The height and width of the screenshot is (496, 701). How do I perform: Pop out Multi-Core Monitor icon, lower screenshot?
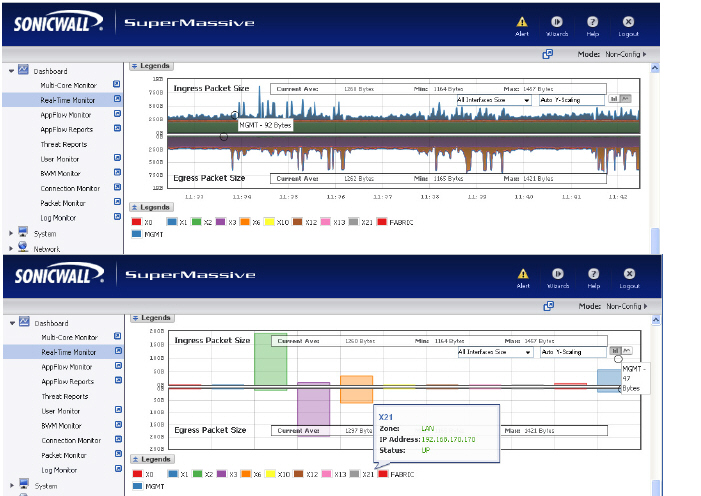coord(118,336)
